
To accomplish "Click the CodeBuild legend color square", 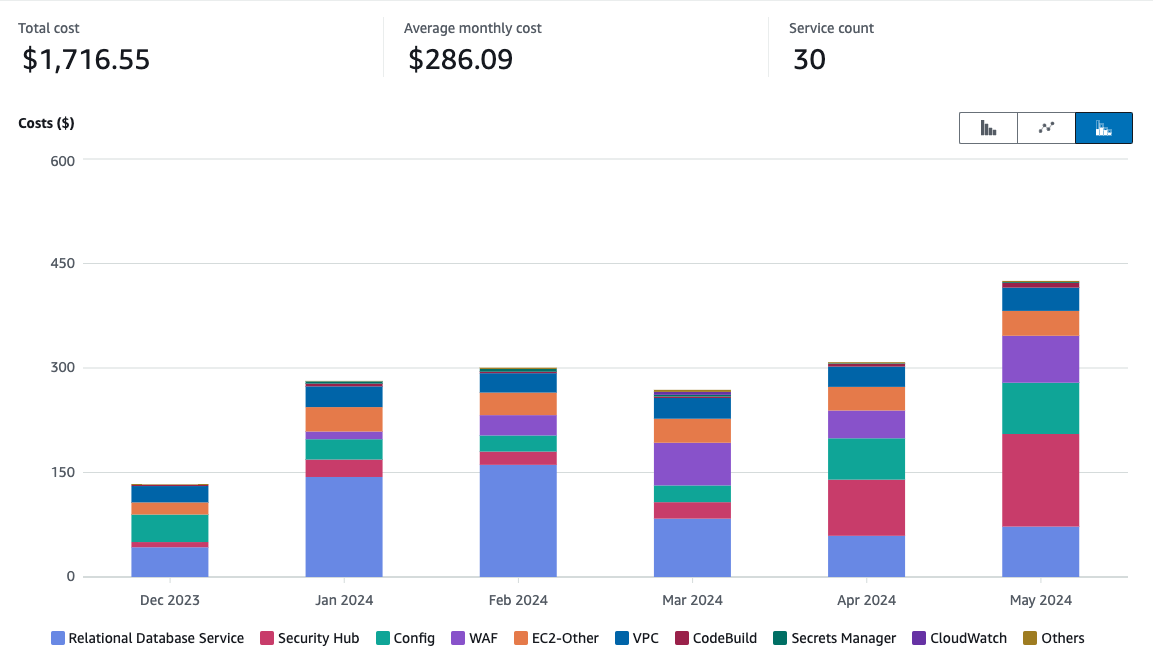I will pyautogui.click(x=683, y=638).
